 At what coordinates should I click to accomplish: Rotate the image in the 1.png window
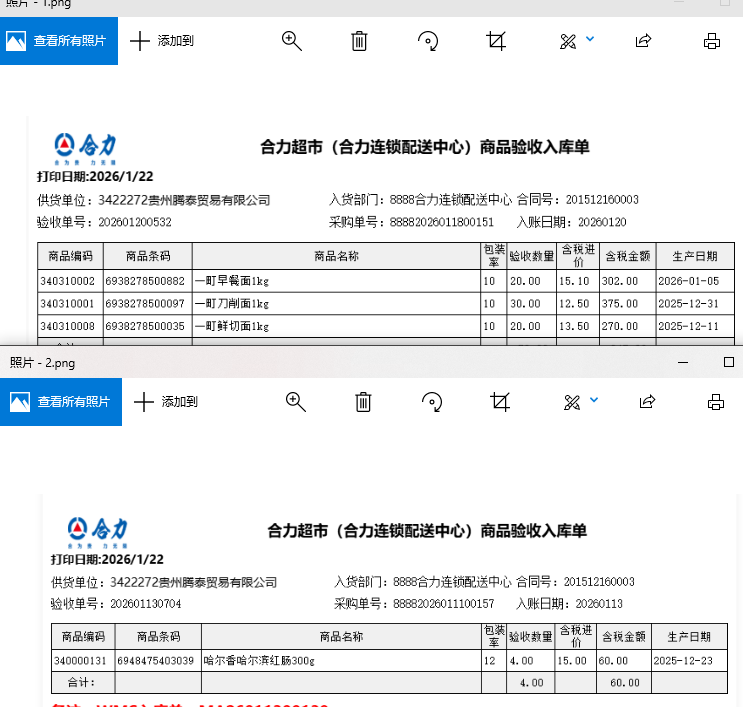click(x=428, y=41)
